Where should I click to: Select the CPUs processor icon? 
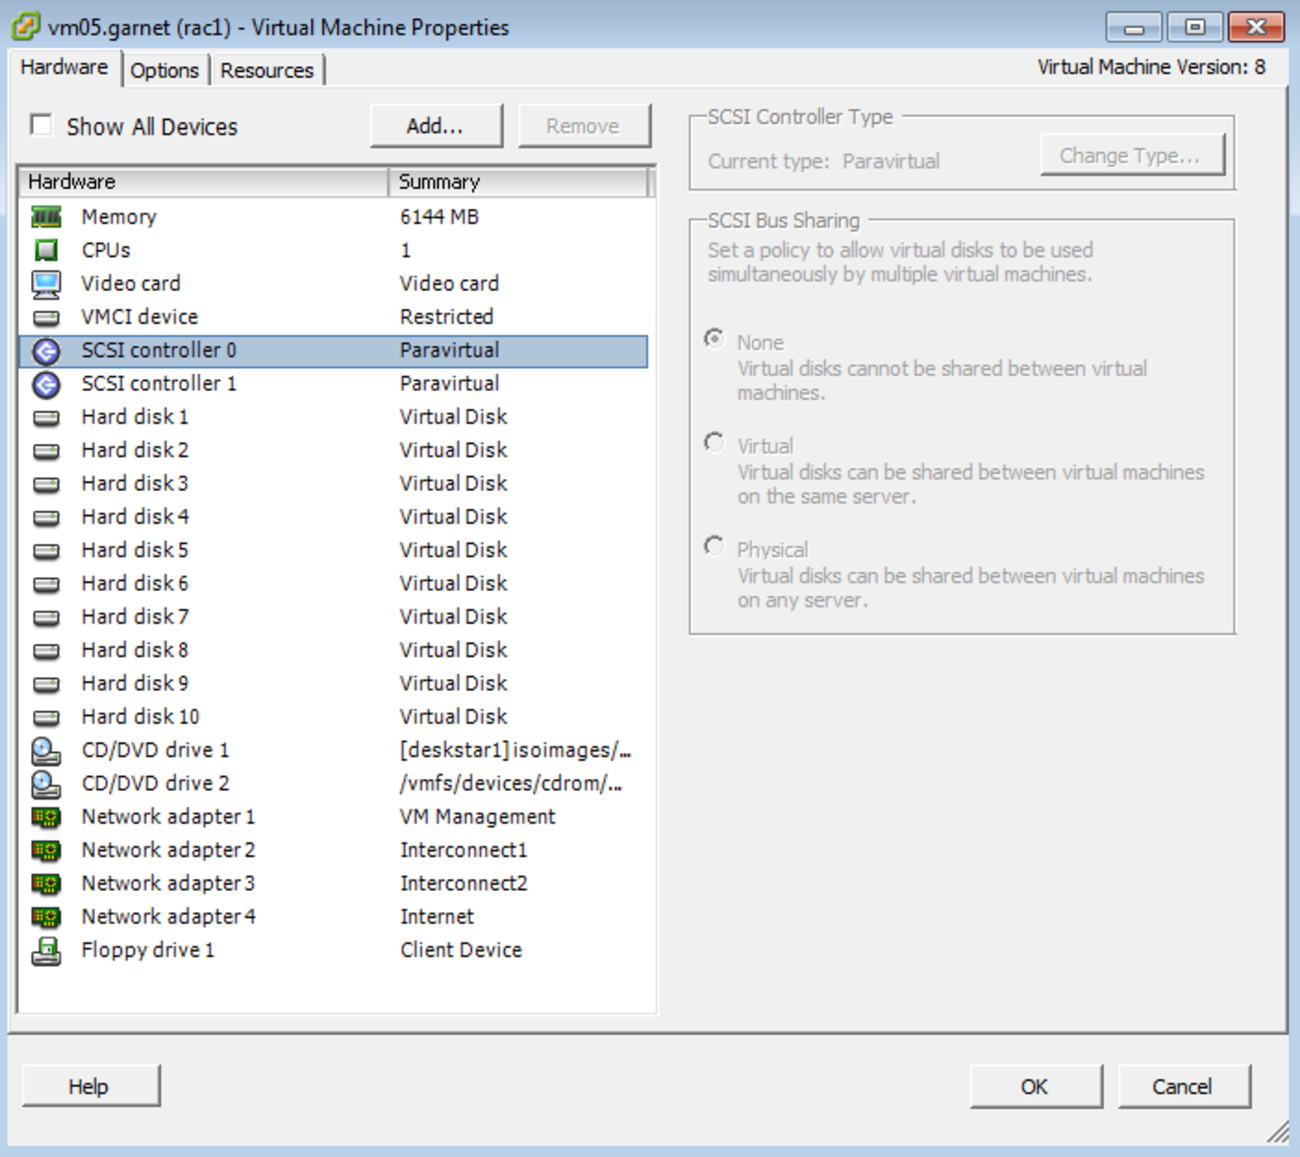[x=46, y=250]
